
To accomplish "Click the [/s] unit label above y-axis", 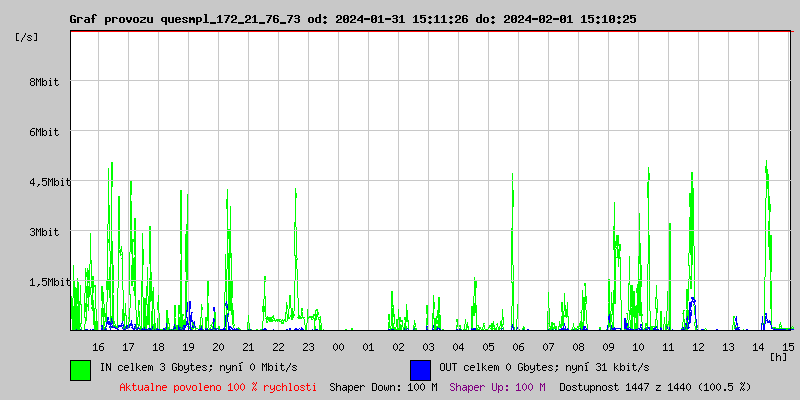I will coord(27,37).
